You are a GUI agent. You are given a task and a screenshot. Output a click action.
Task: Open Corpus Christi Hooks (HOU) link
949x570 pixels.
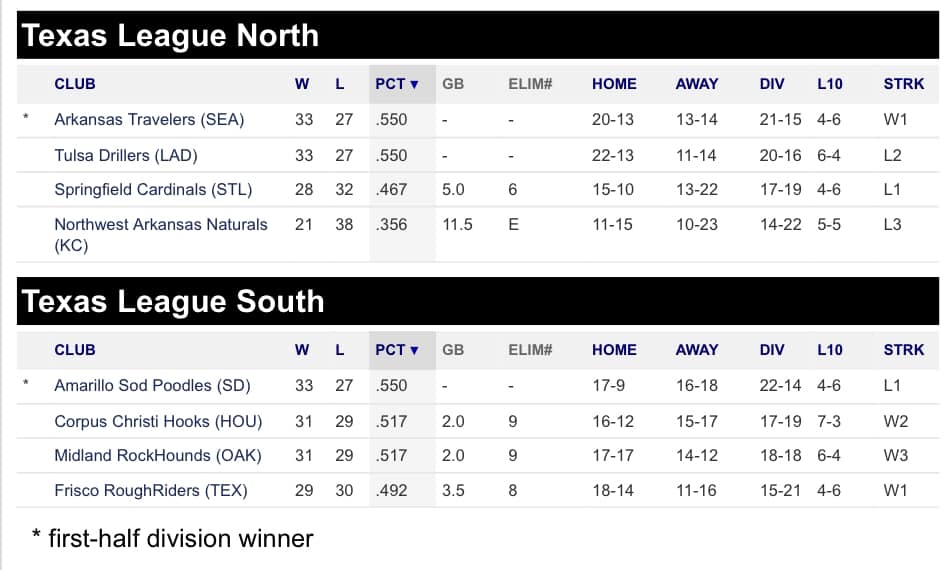158,422
